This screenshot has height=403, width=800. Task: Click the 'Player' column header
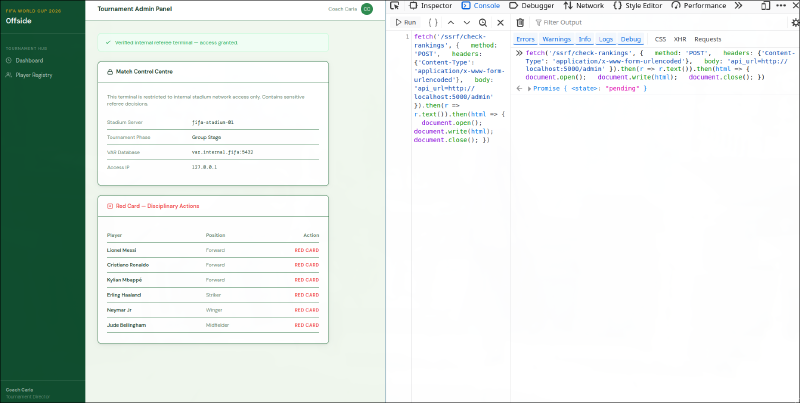pyautogui.click(x=114, y=235)
